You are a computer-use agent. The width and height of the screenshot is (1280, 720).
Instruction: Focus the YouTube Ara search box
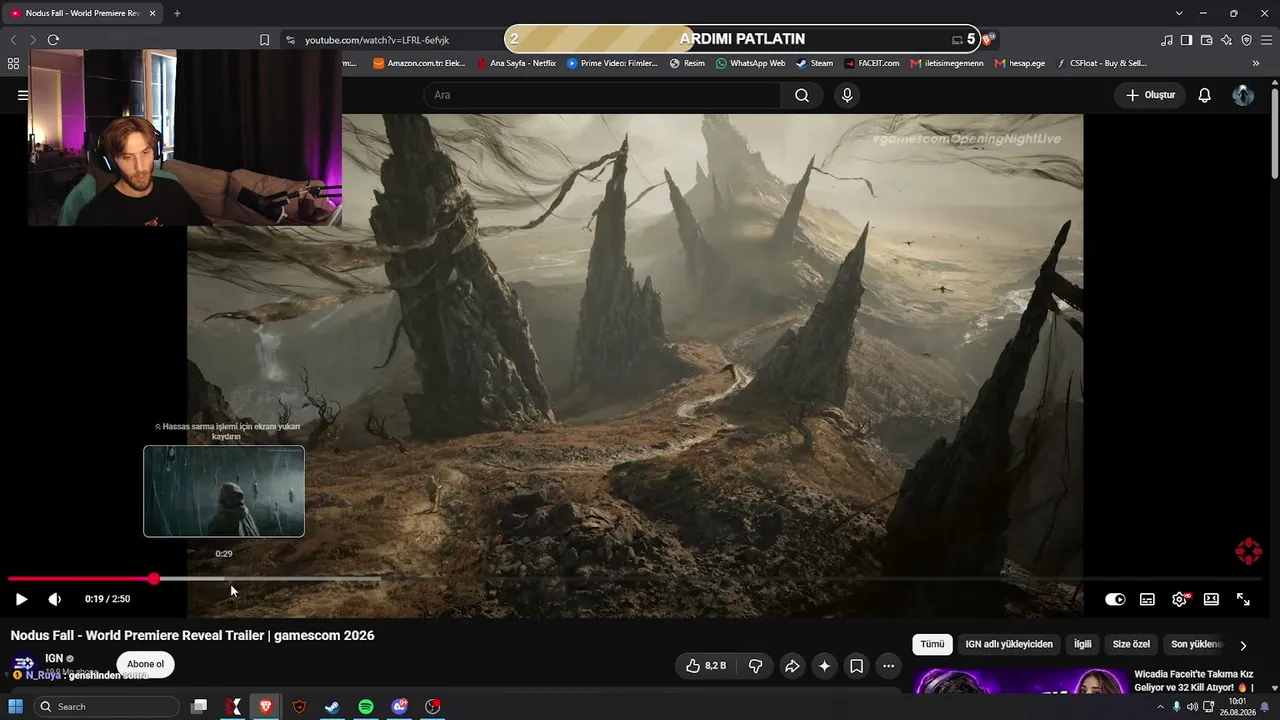tap(602, 95)
